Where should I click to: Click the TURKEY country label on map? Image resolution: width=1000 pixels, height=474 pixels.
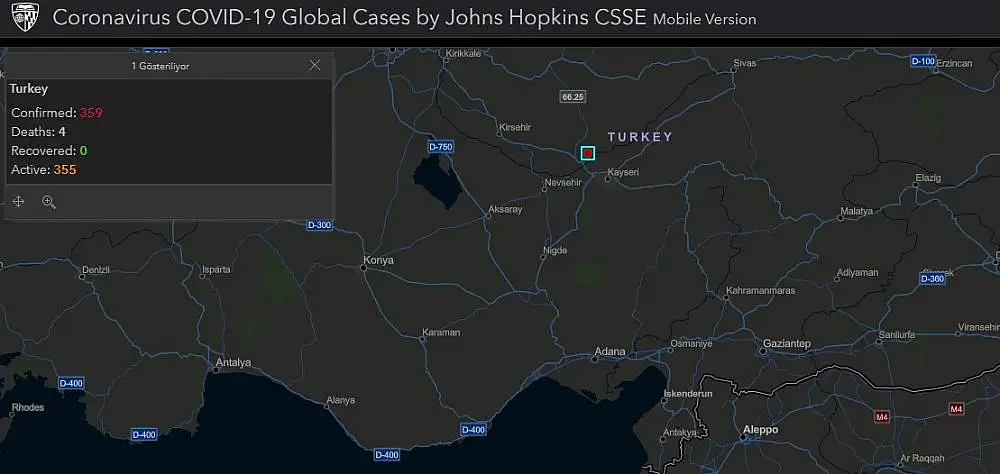[x=640, y=137]
